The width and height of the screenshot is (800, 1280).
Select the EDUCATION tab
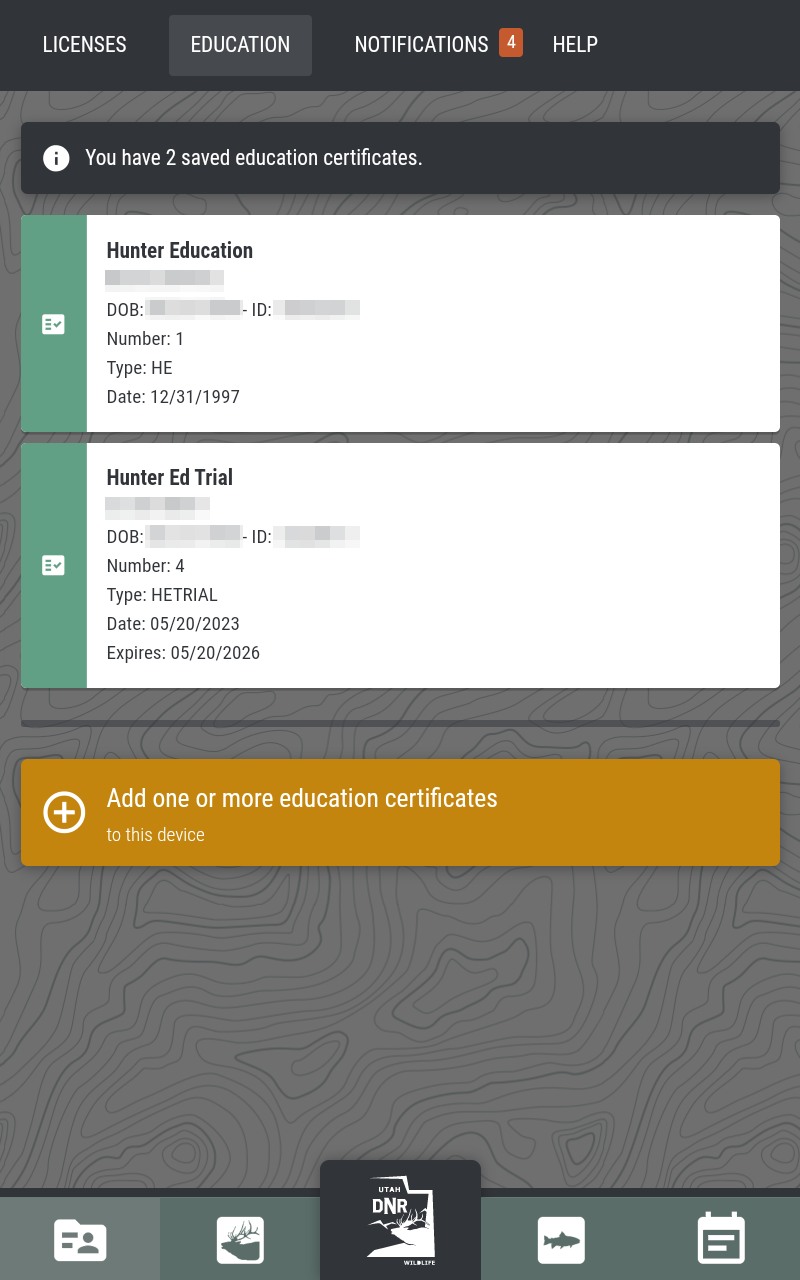(240, 45)
